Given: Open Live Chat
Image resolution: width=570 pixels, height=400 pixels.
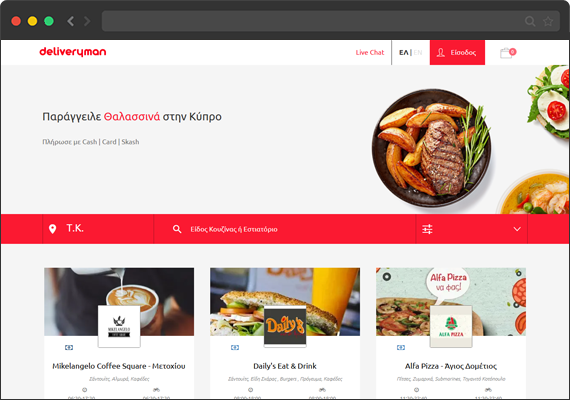Looking at the screenshot, I should (x=370, y=52).
